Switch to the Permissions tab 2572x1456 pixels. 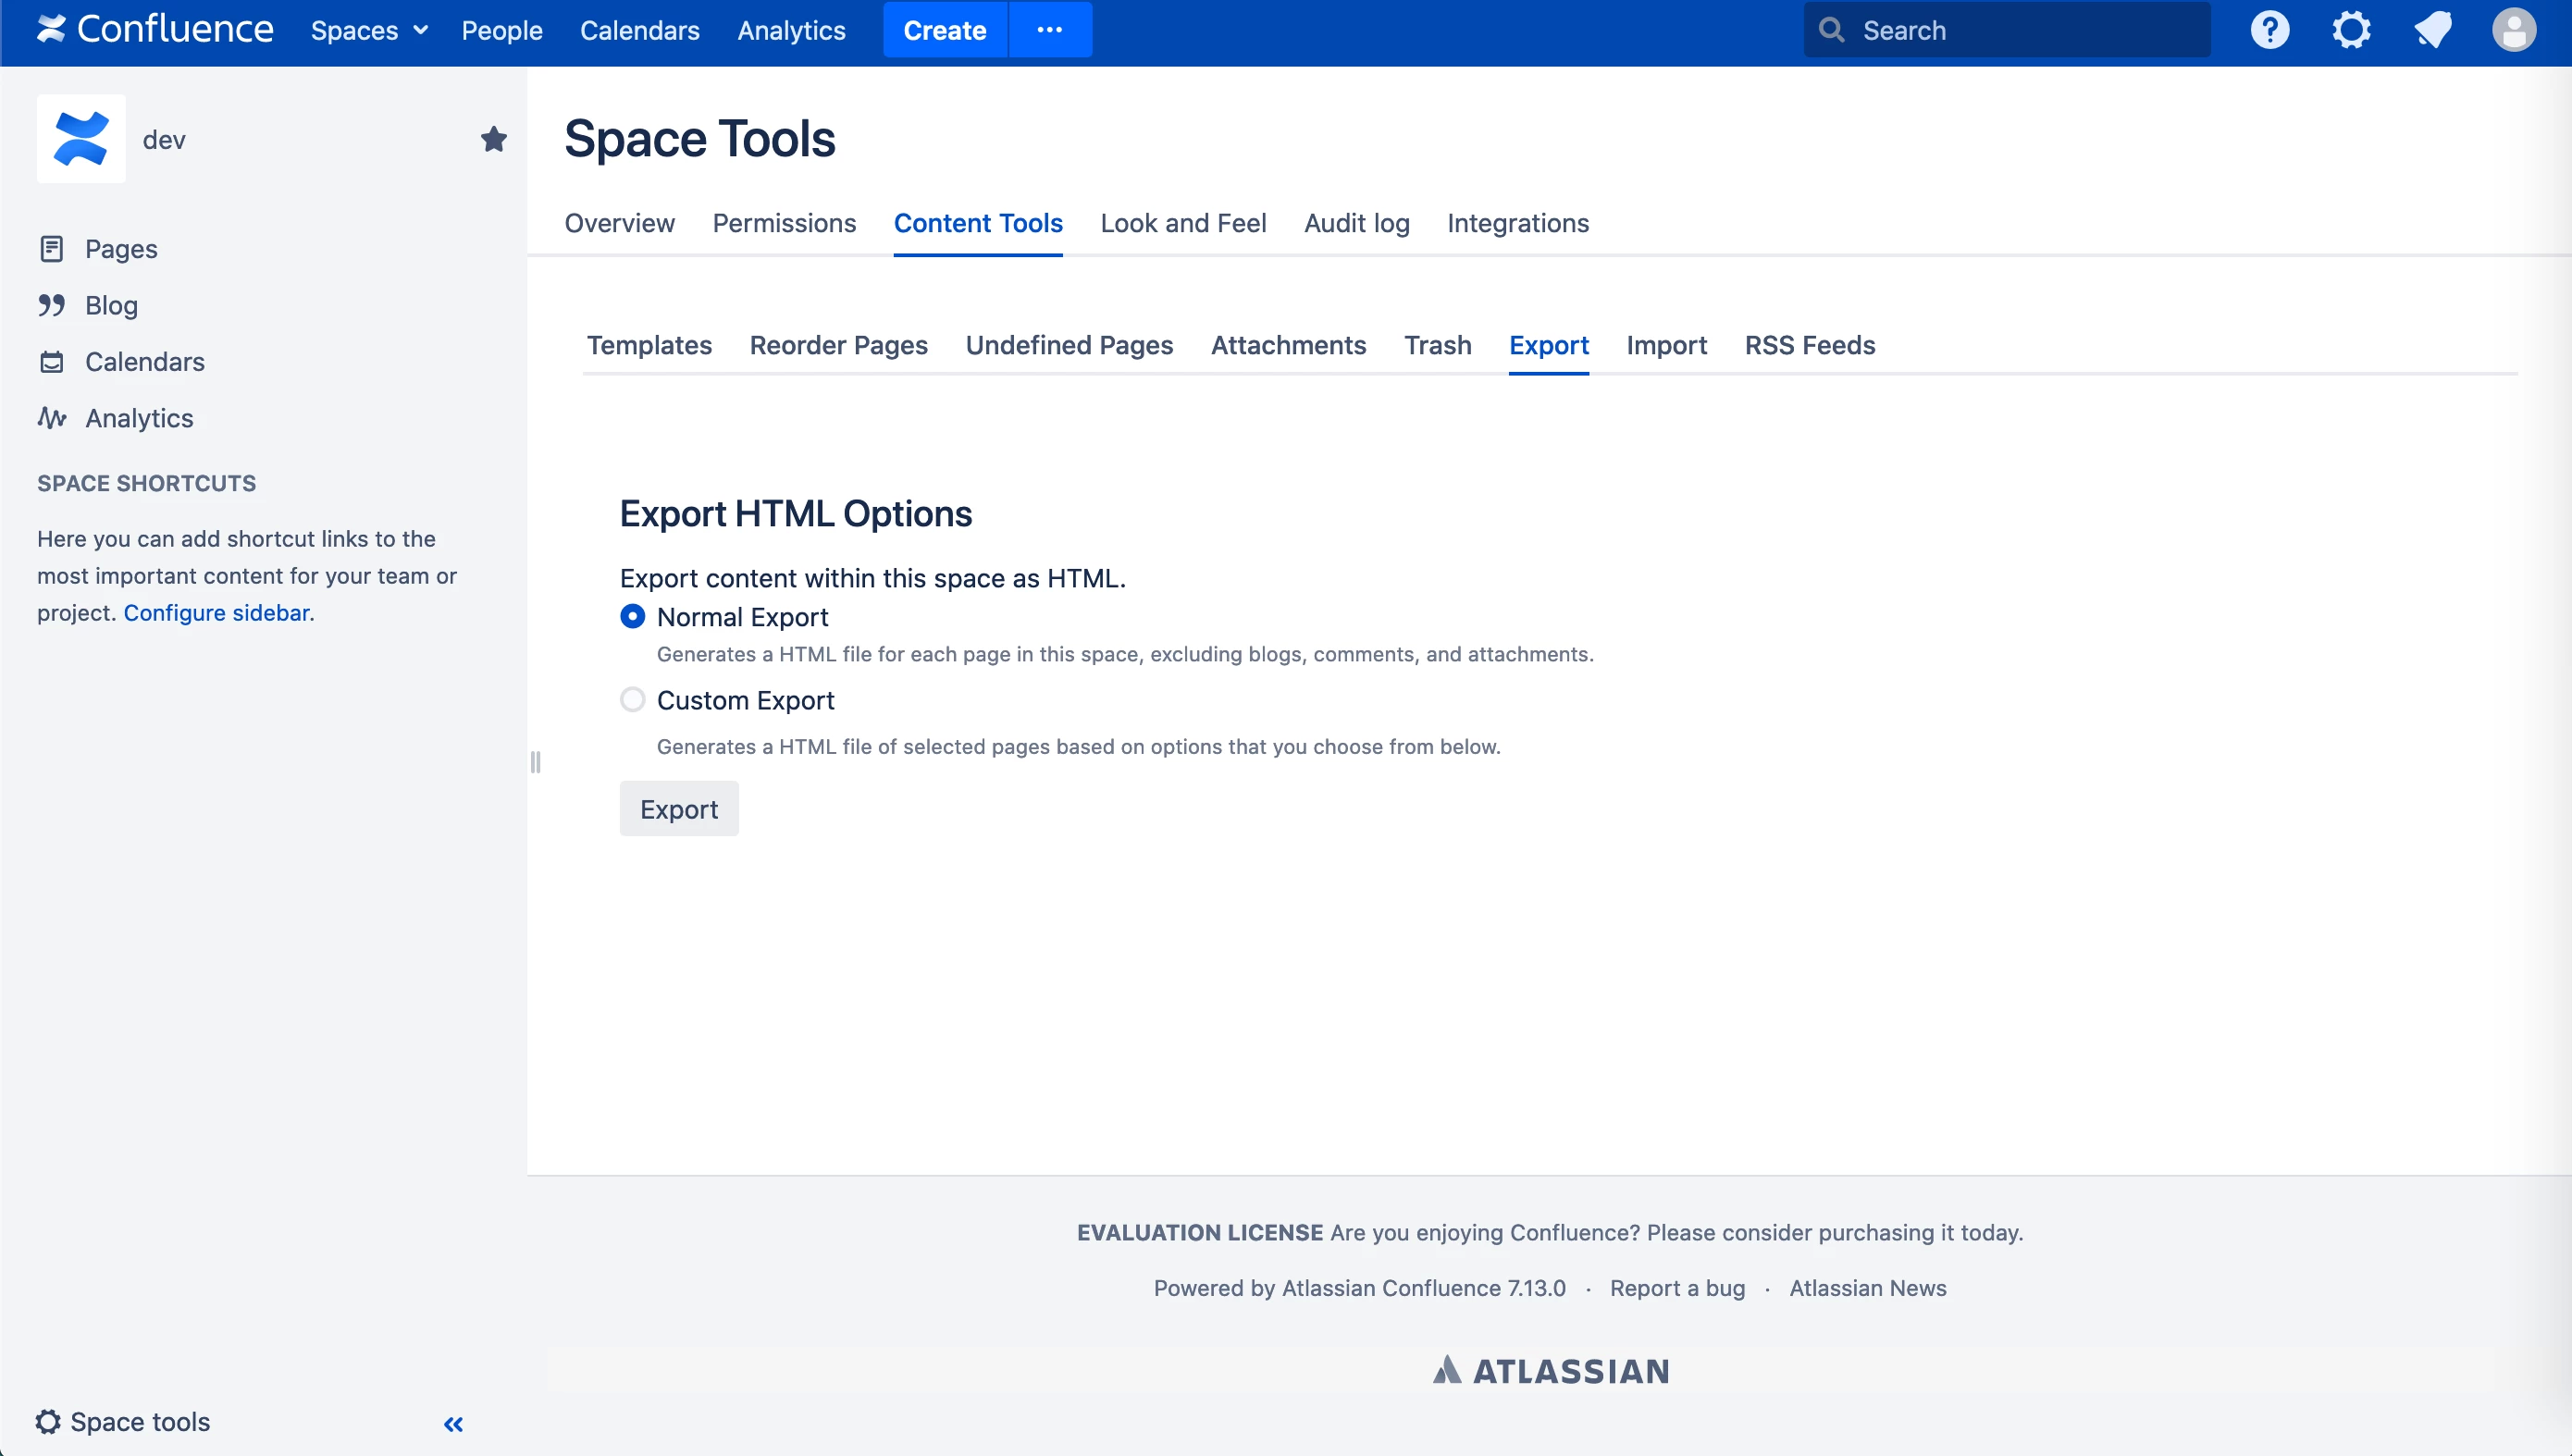(784, 223)
